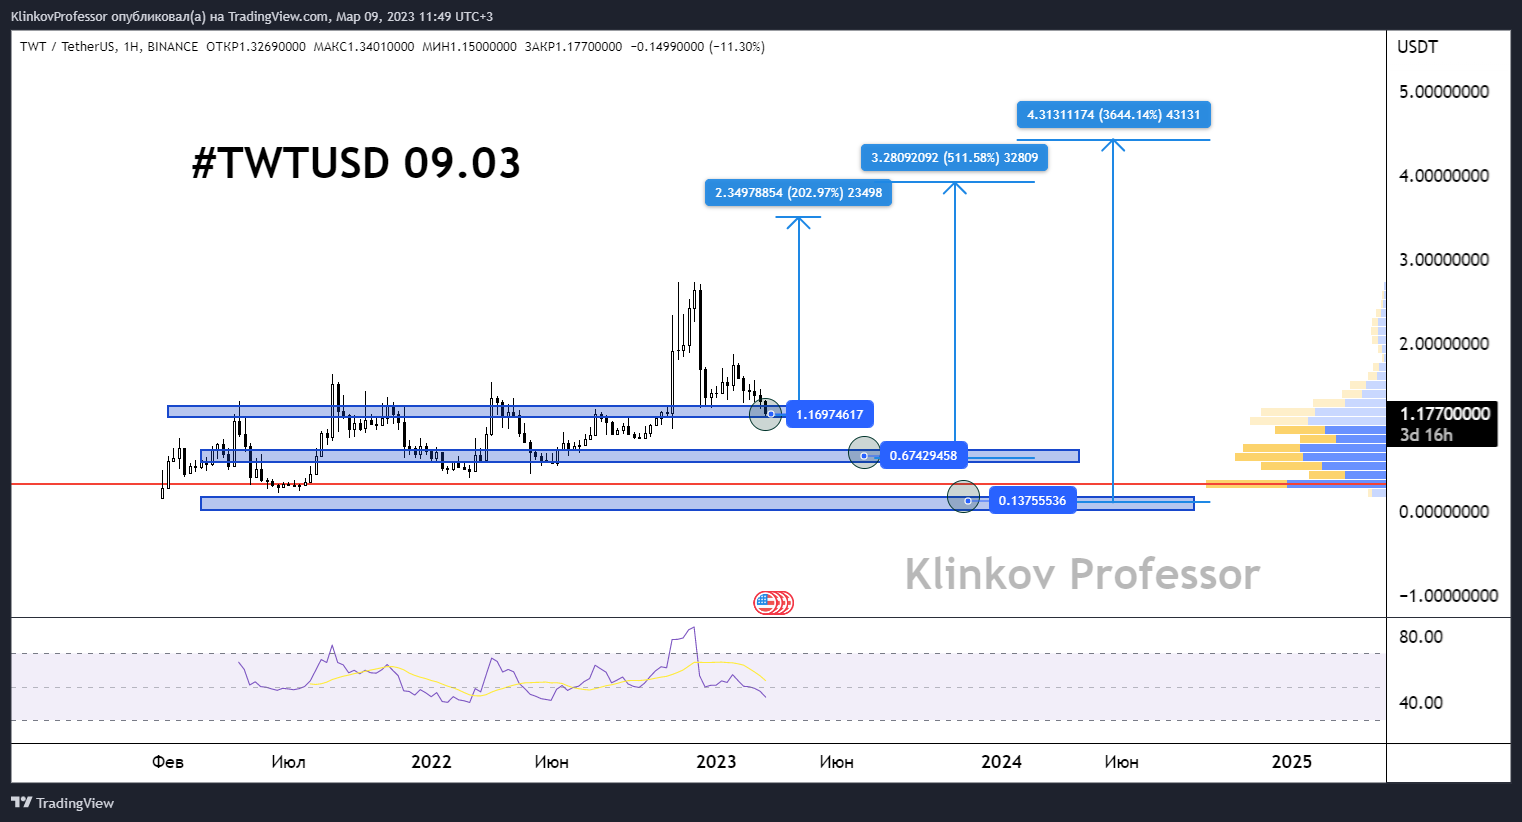The width and height of the screenshot is (1522, 822).
Task: Click the current price tag 1.17700000
Action: pos(1445,413)
